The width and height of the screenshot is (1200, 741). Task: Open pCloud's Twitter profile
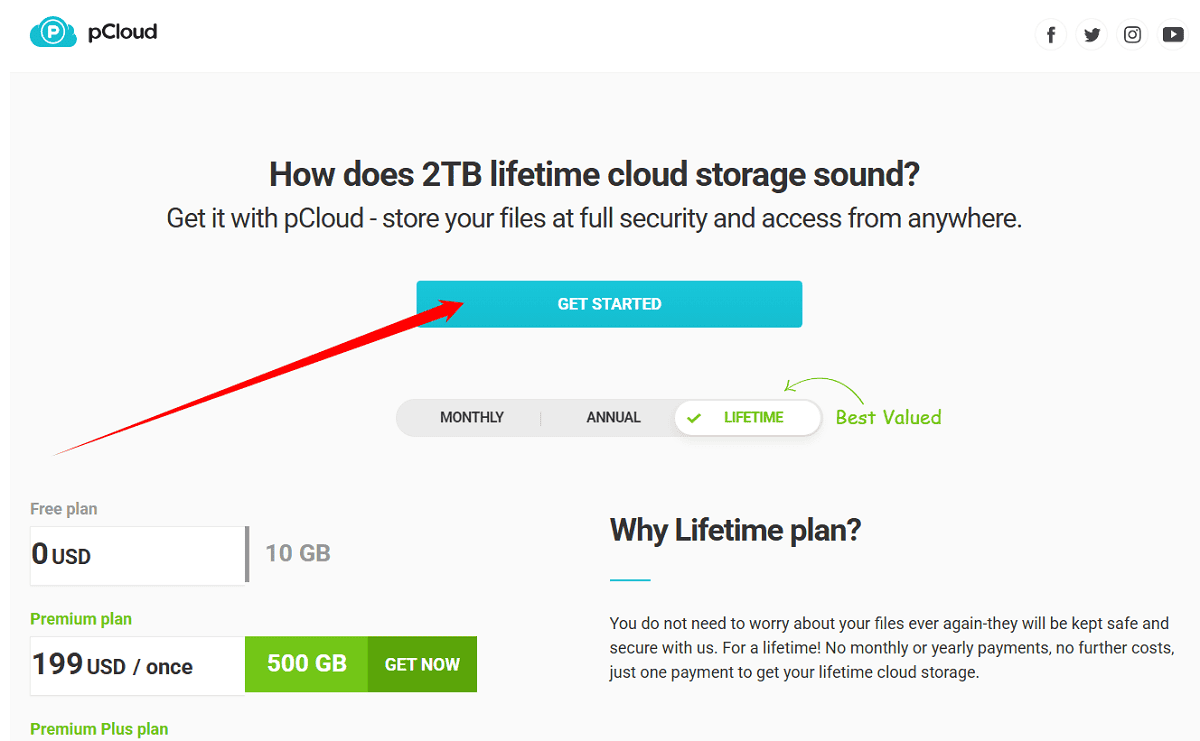pos(1092,33)
